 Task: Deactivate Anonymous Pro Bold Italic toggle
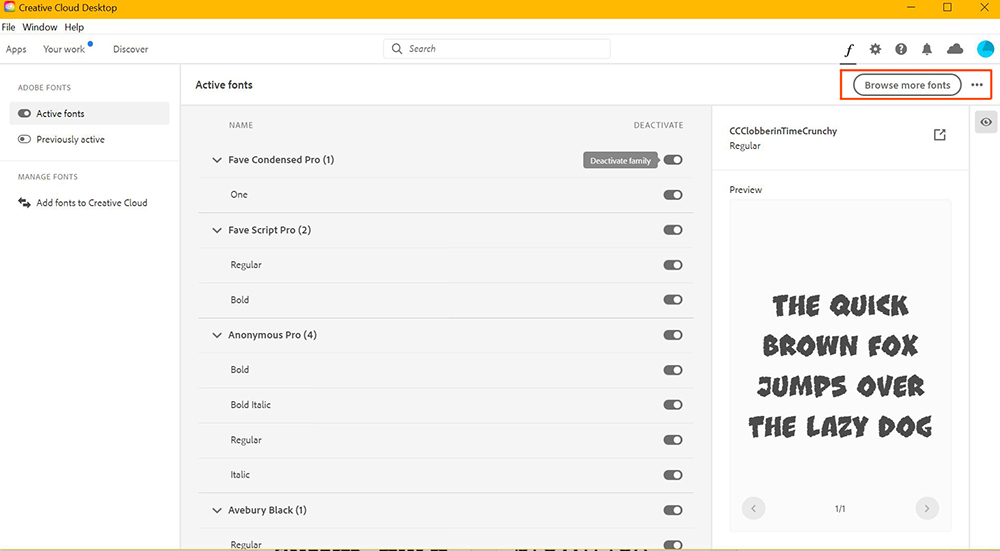(673, 405)
